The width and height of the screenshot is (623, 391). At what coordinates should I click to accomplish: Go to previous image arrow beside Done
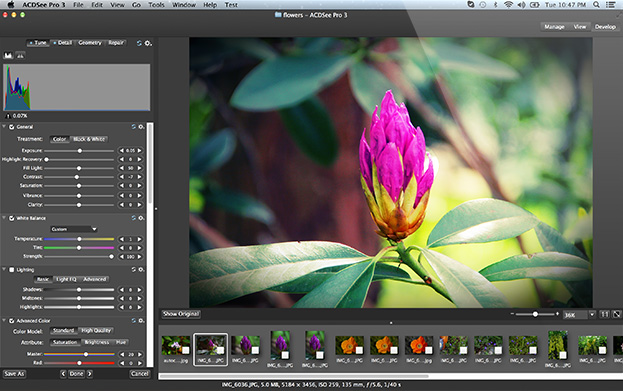[64, 374]
